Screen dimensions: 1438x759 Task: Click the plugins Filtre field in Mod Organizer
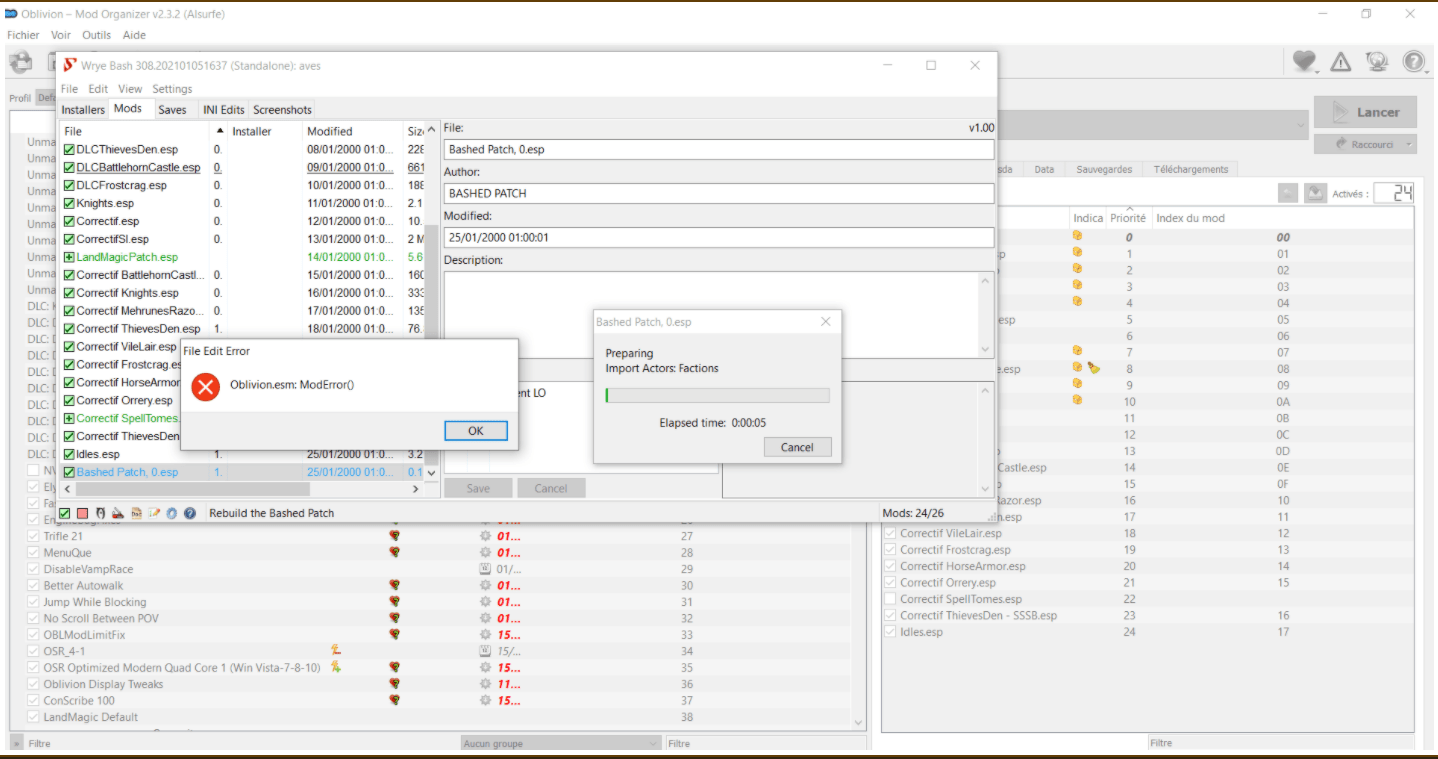[1281, 743]
